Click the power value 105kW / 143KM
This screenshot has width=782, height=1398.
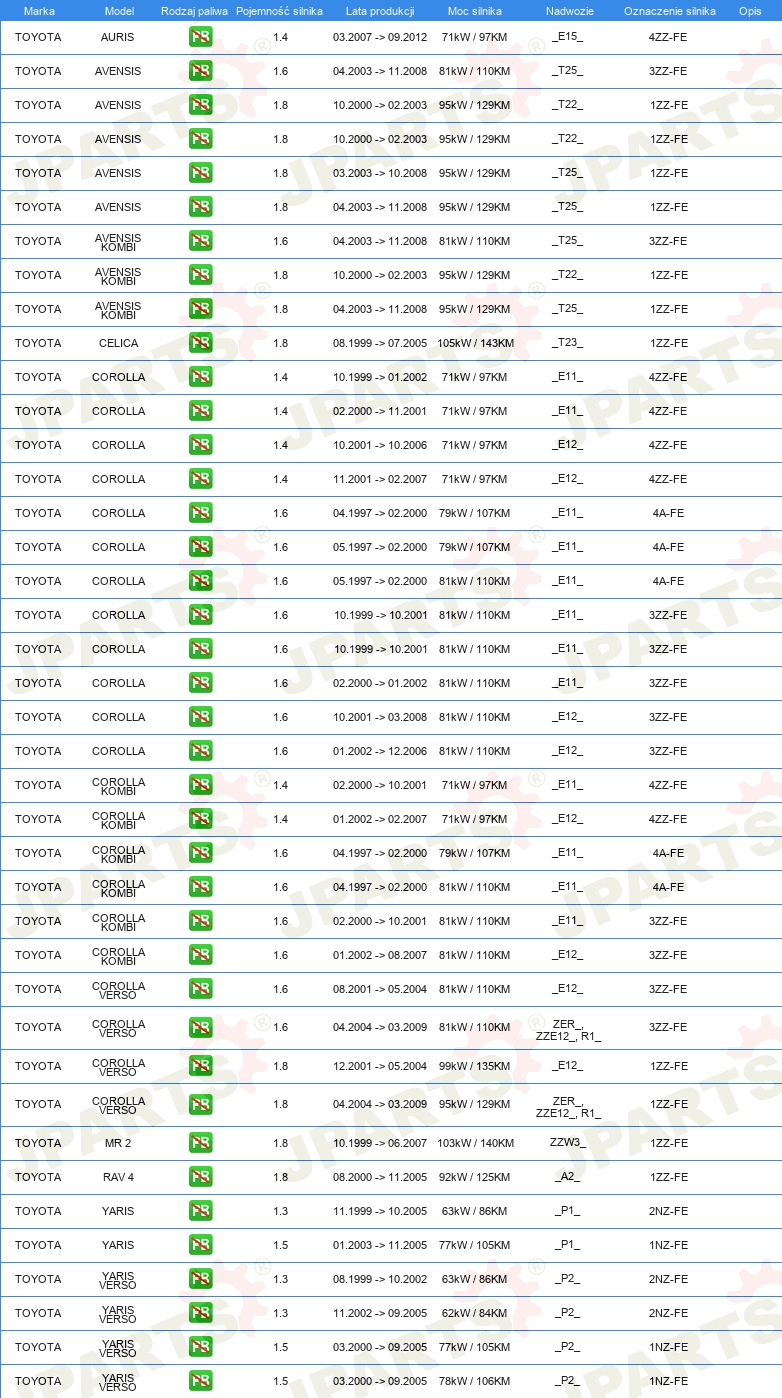point(475,343)
